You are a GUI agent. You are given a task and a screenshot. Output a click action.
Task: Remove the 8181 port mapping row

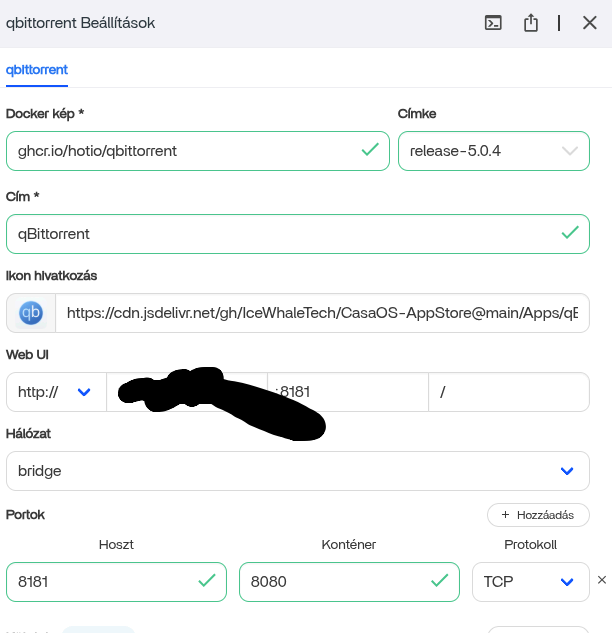click(602, 580)
